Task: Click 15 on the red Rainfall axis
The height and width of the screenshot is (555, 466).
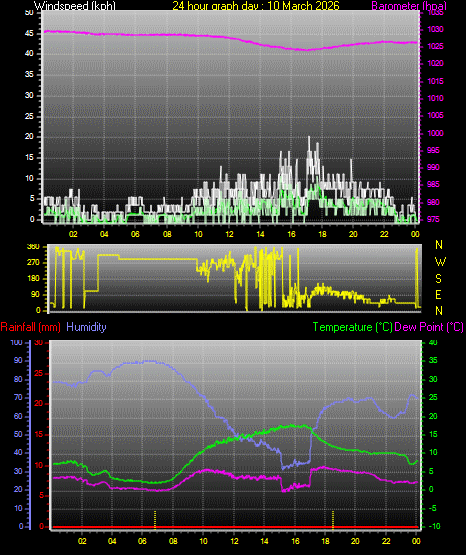Action: click(39, 434)
